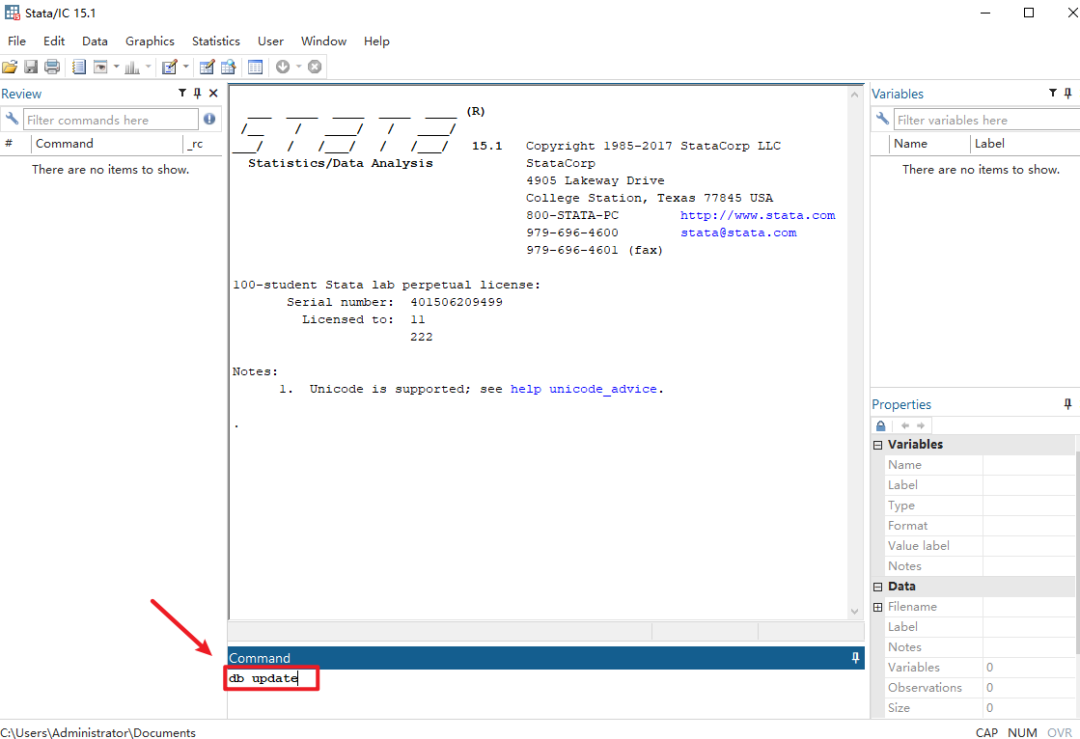
Task: Open the Graphics menu
Action: tap(150, 41)
